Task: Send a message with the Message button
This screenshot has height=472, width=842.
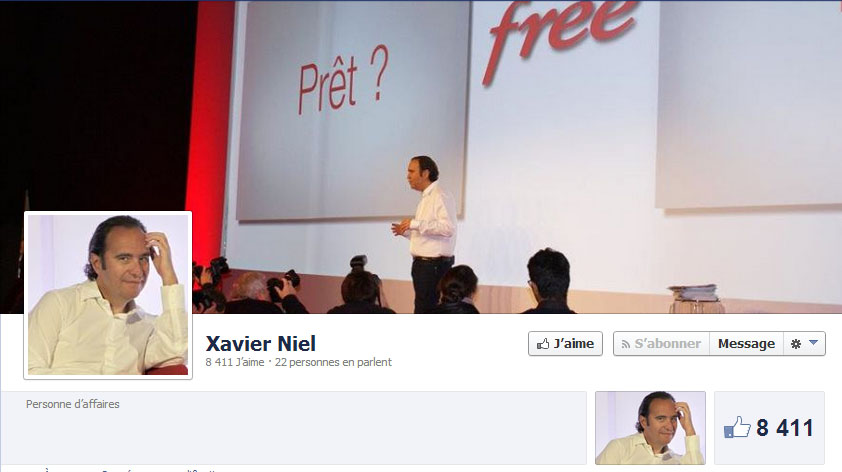Action: click(746, 344)
